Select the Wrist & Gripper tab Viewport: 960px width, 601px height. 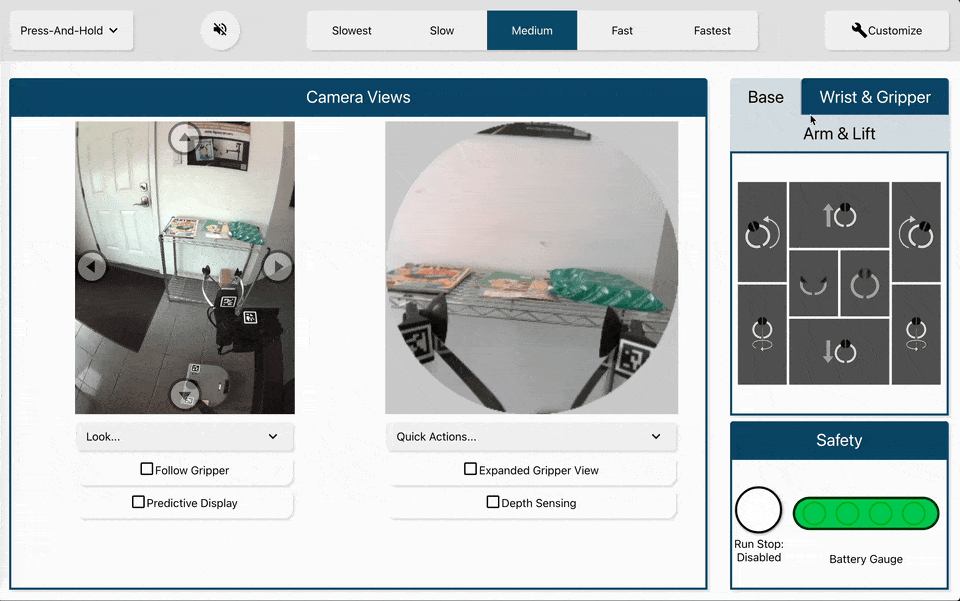pos(875,97)
